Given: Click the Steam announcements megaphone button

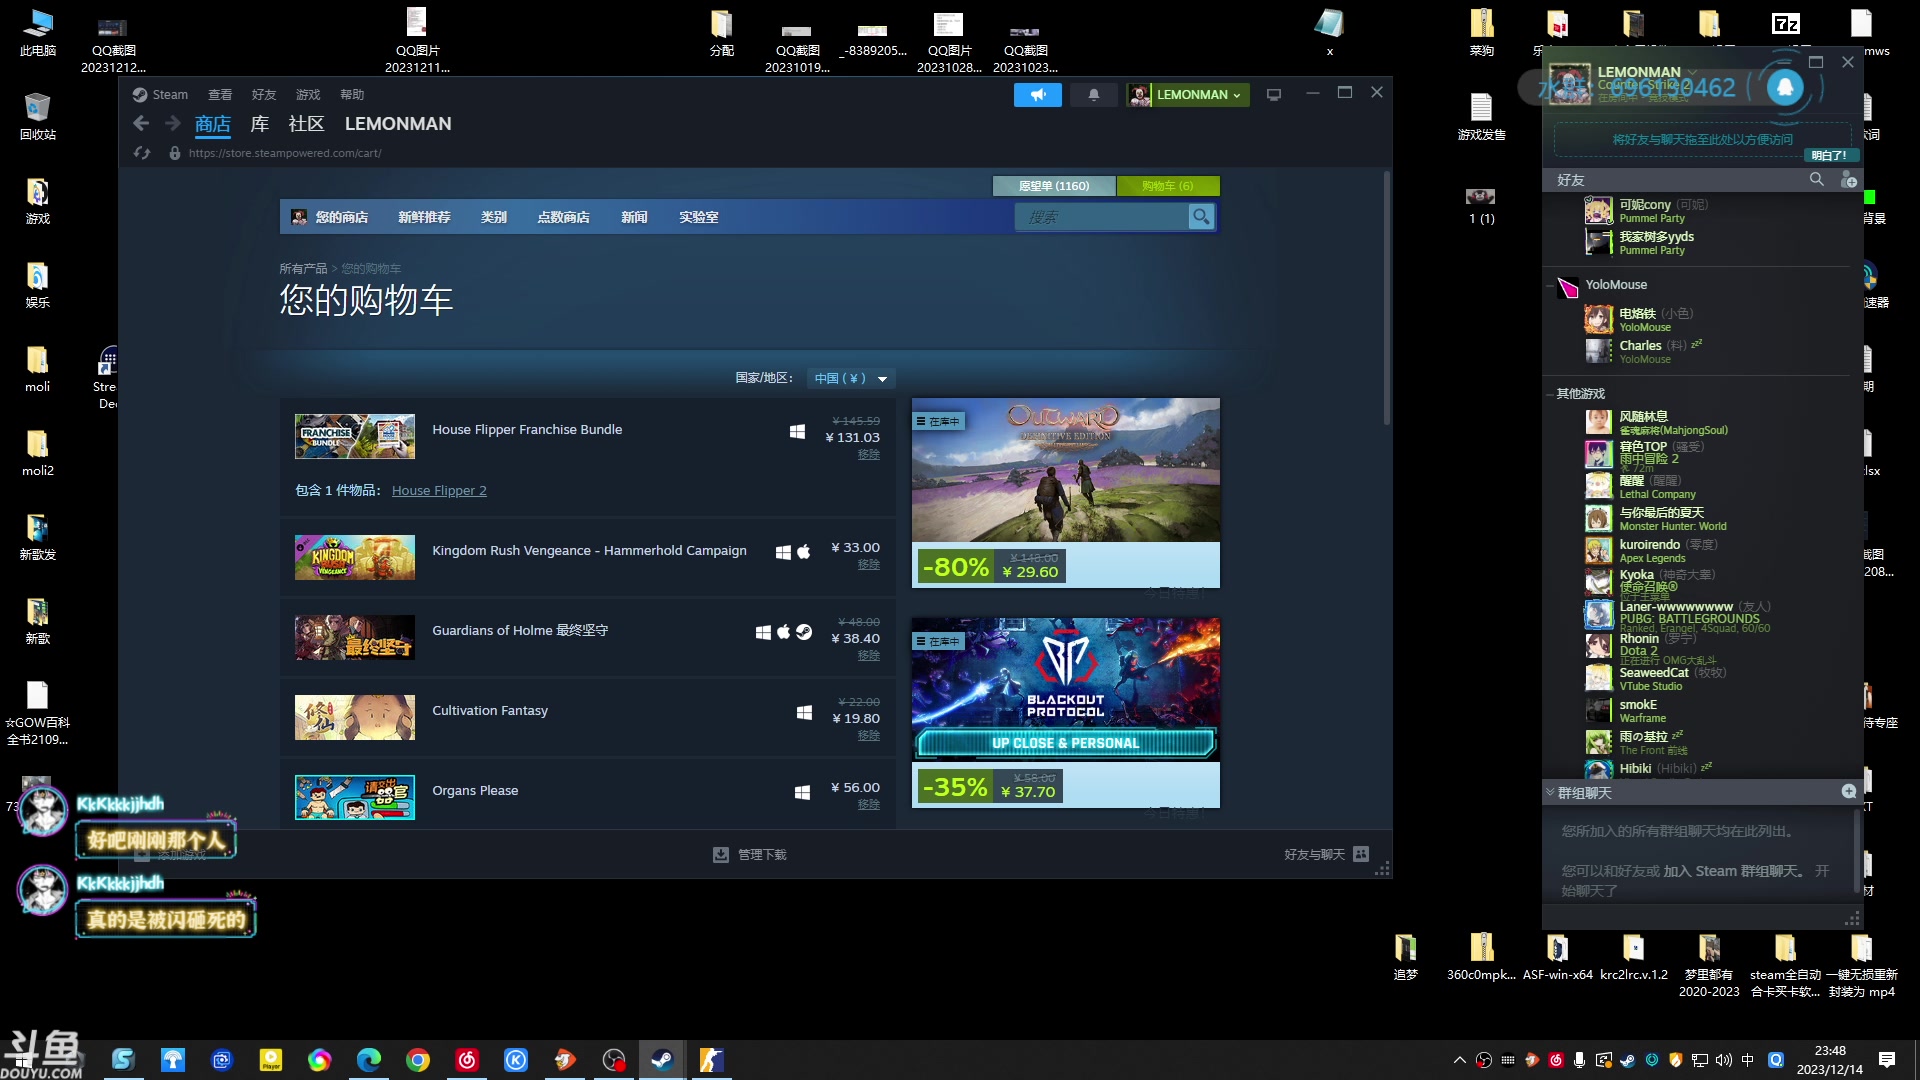Looking at the screenshot, I should coord(1037,95).
